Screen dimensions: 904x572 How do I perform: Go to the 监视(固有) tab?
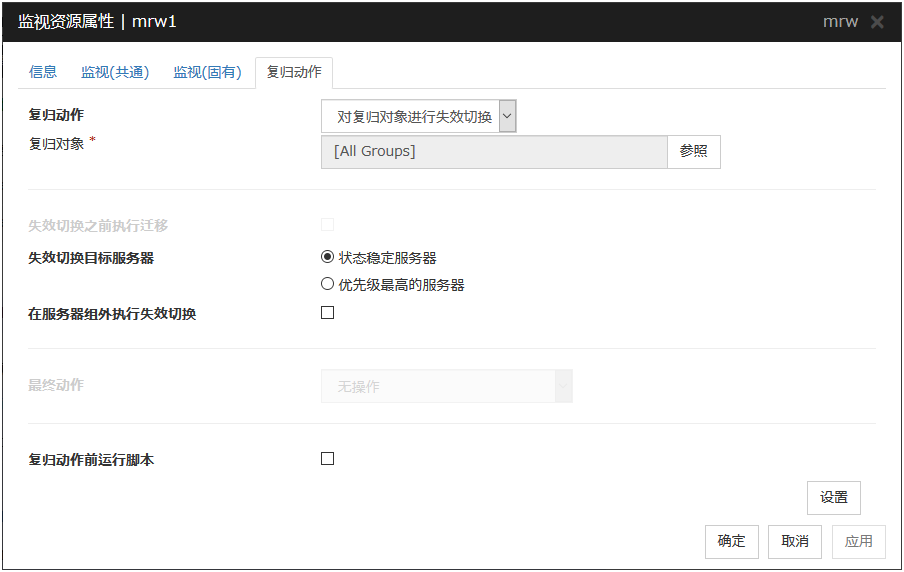tap(207, 72)
